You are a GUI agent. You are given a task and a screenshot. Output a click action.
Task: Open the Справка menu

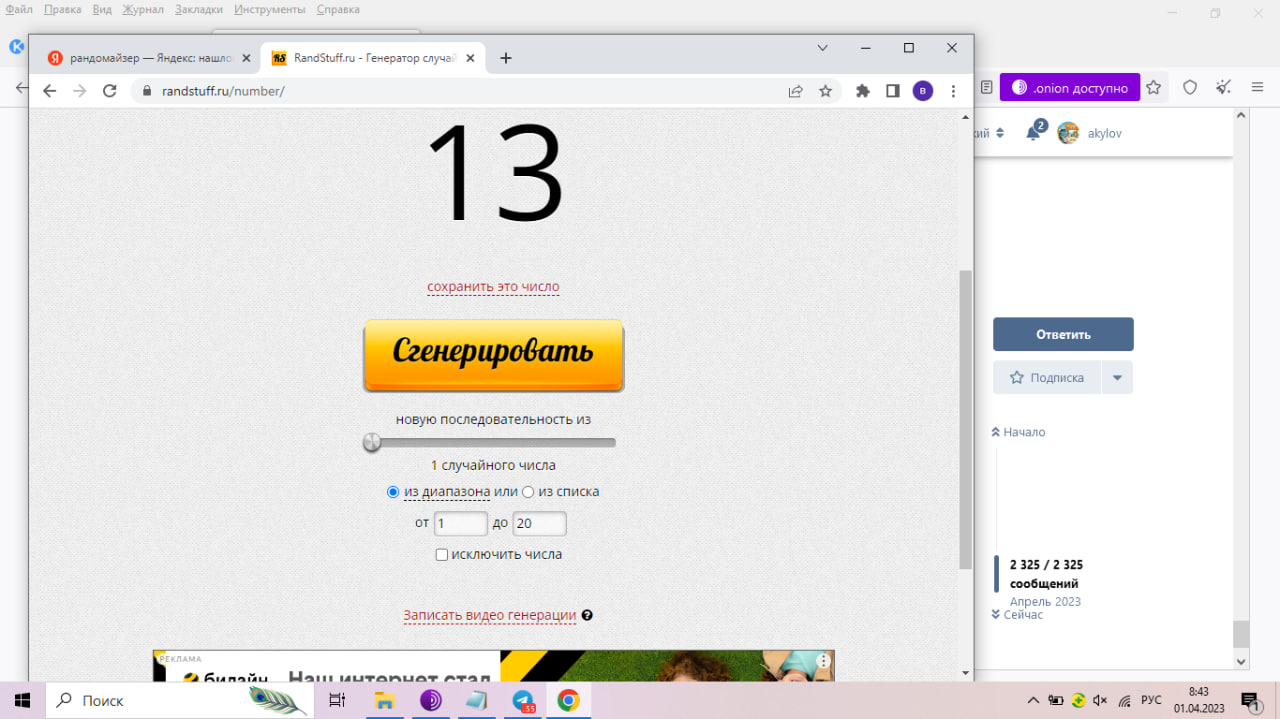338,10
